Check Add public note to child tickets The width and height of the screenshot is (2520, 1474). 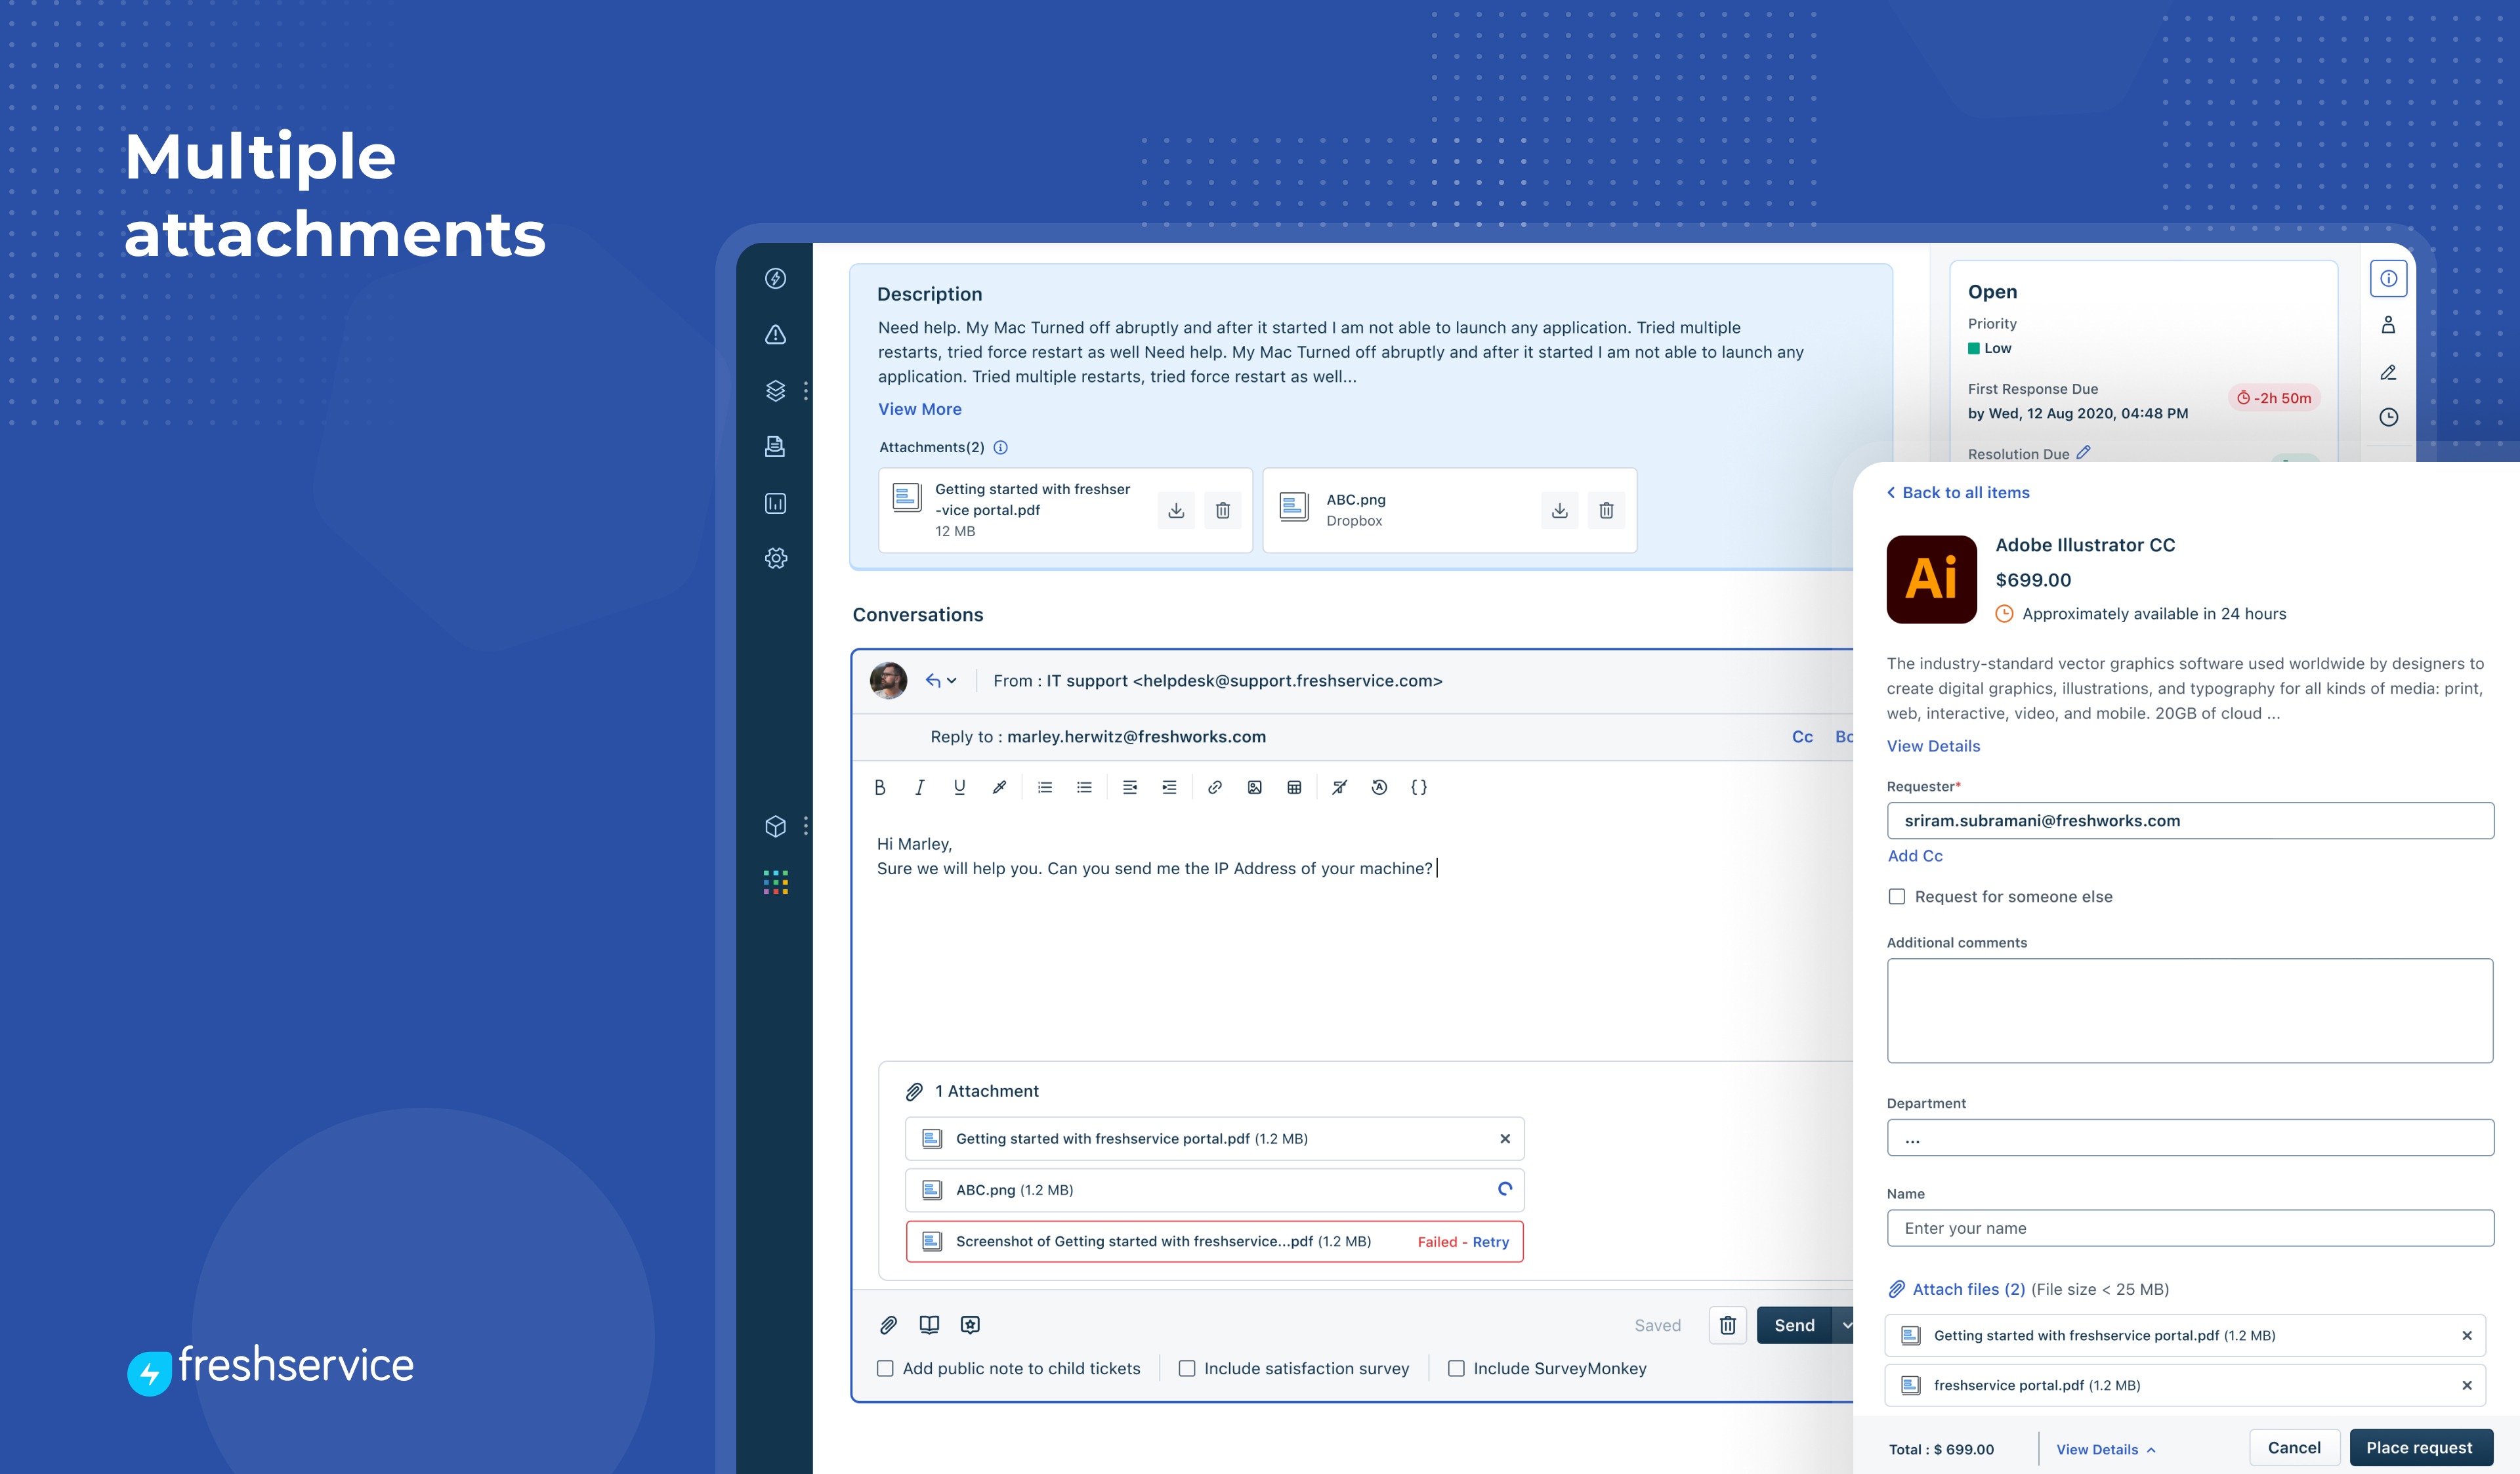885,1368
